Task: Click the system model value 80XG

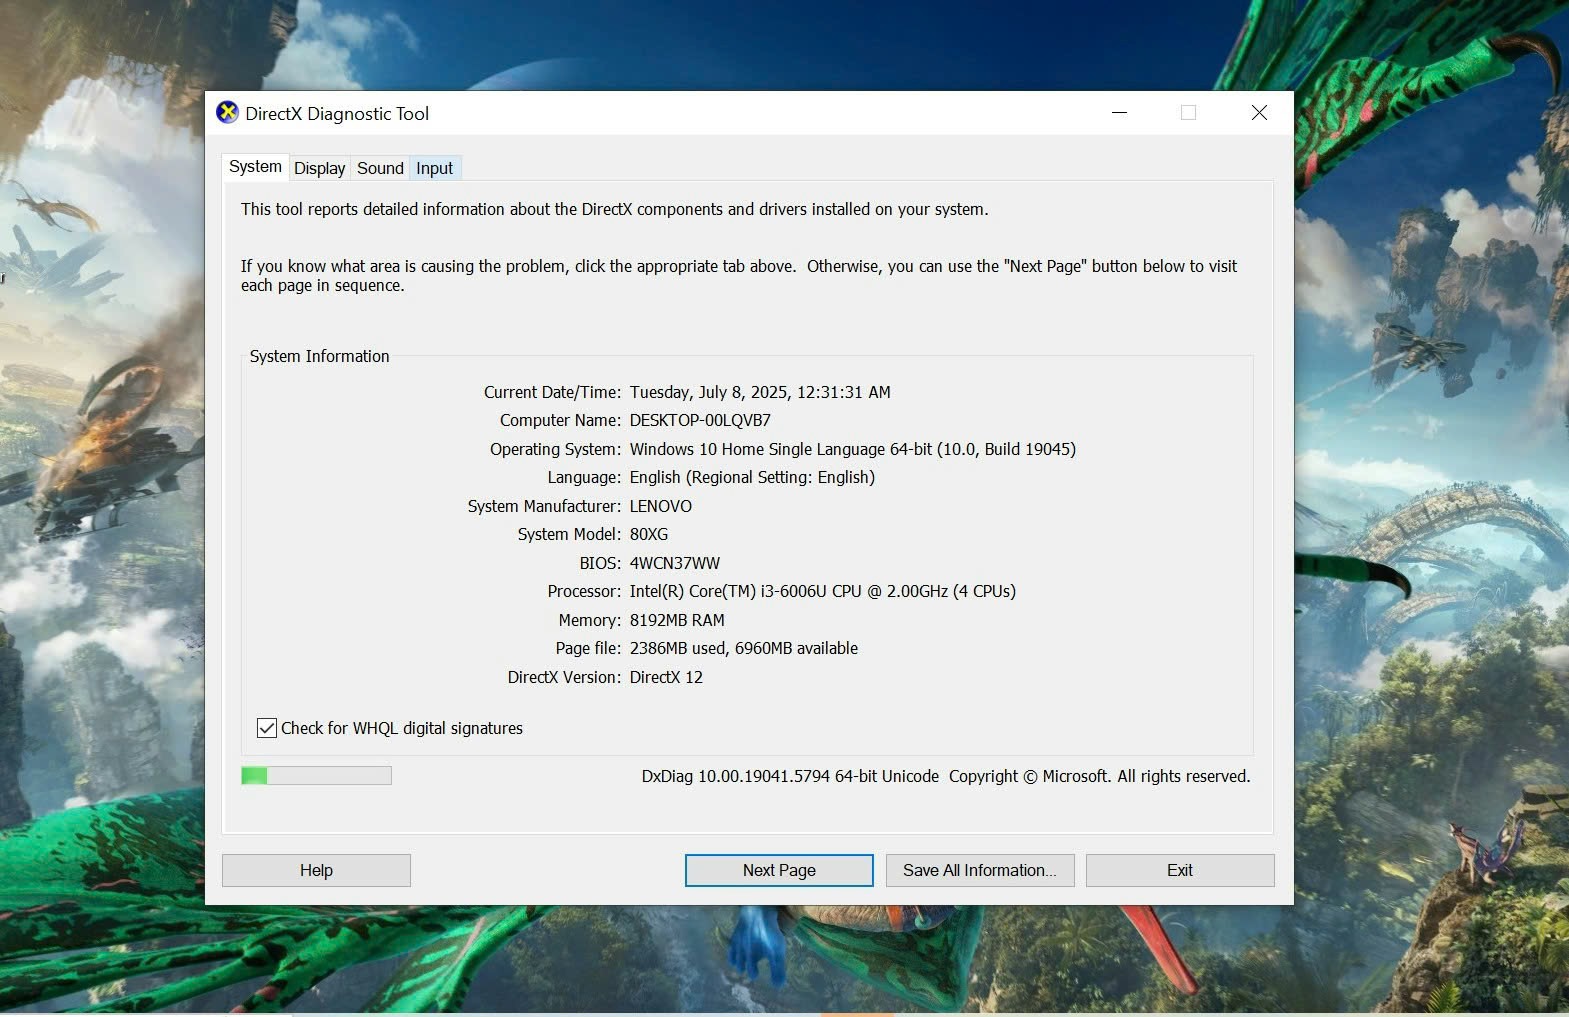Action: click(x=649, y=534)
